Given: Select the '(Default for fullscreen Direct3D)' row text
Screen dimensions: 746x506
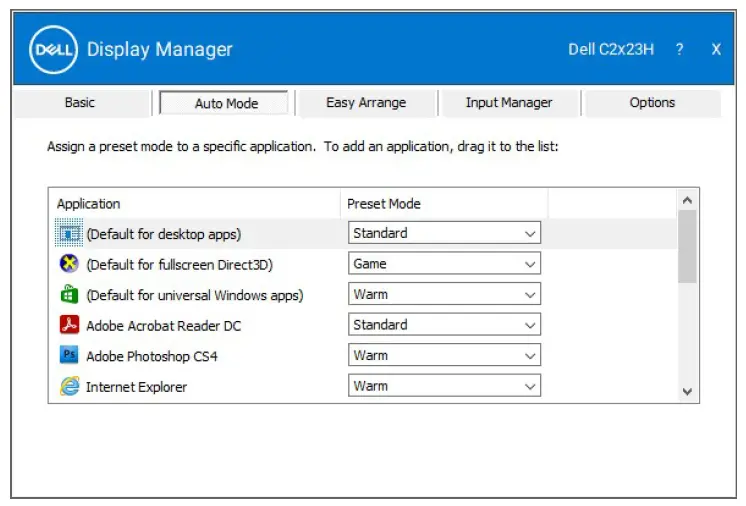Looking at the screenshot, I should point(179,265).
